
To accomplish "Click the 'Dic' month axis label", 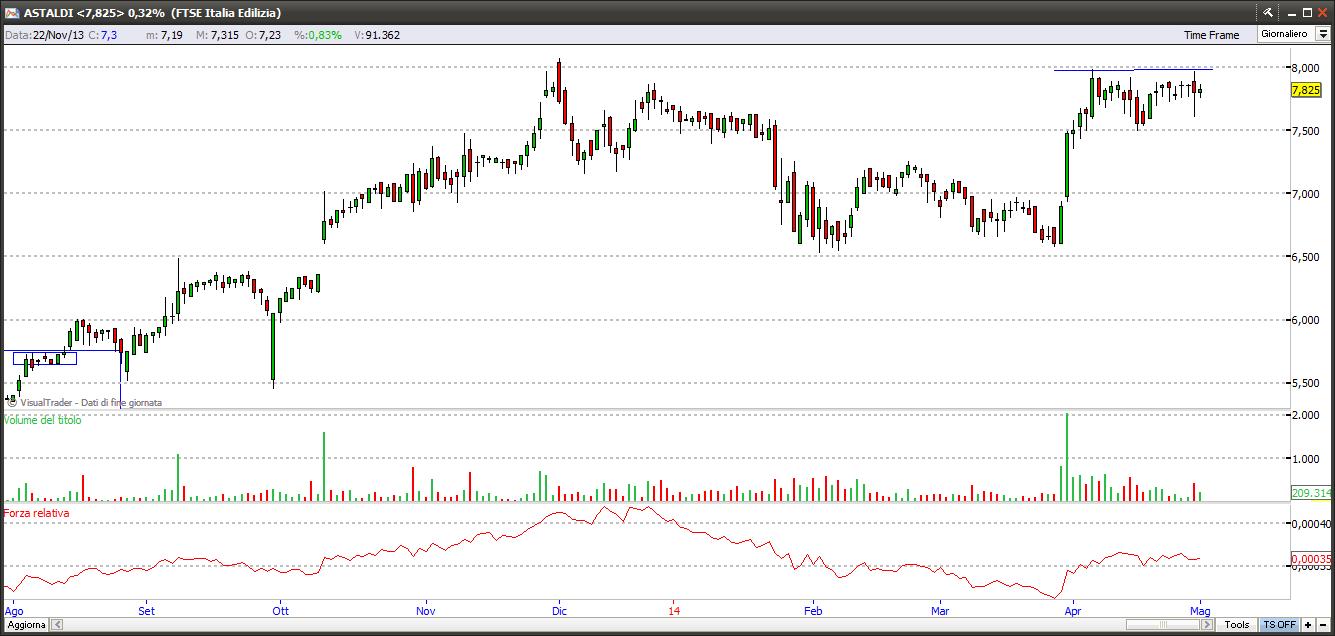I will tap(558, 610).
